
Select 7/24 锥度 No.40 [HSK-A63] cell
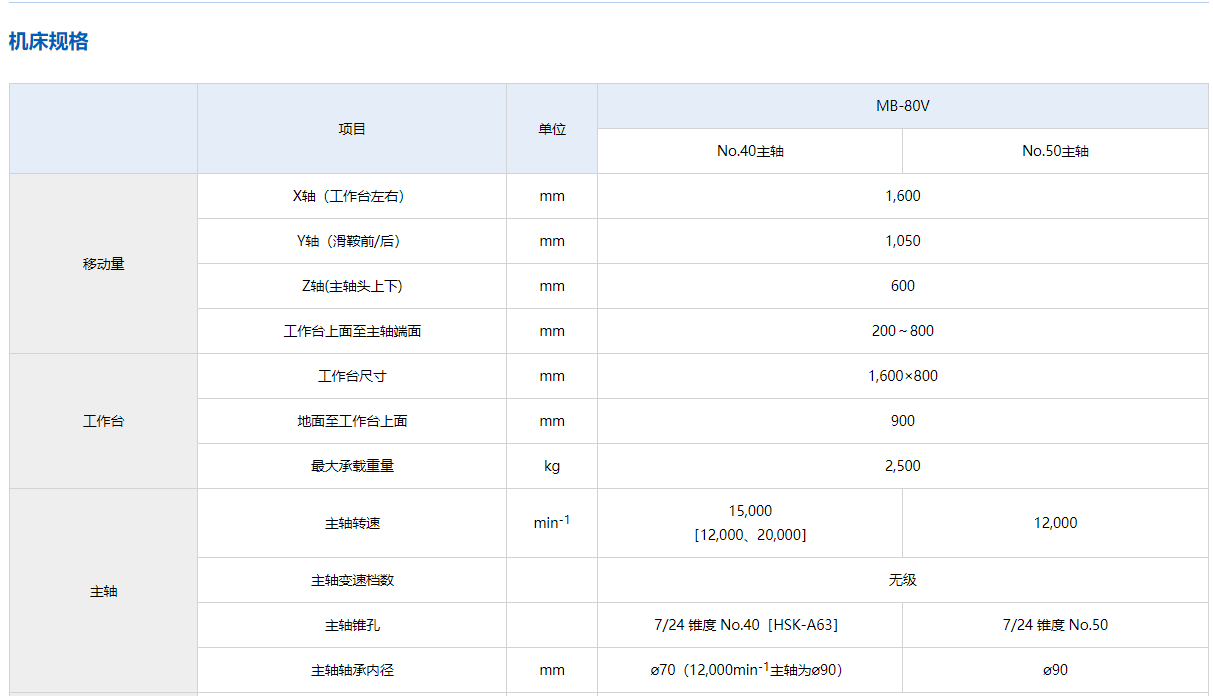tap(750, 625)
